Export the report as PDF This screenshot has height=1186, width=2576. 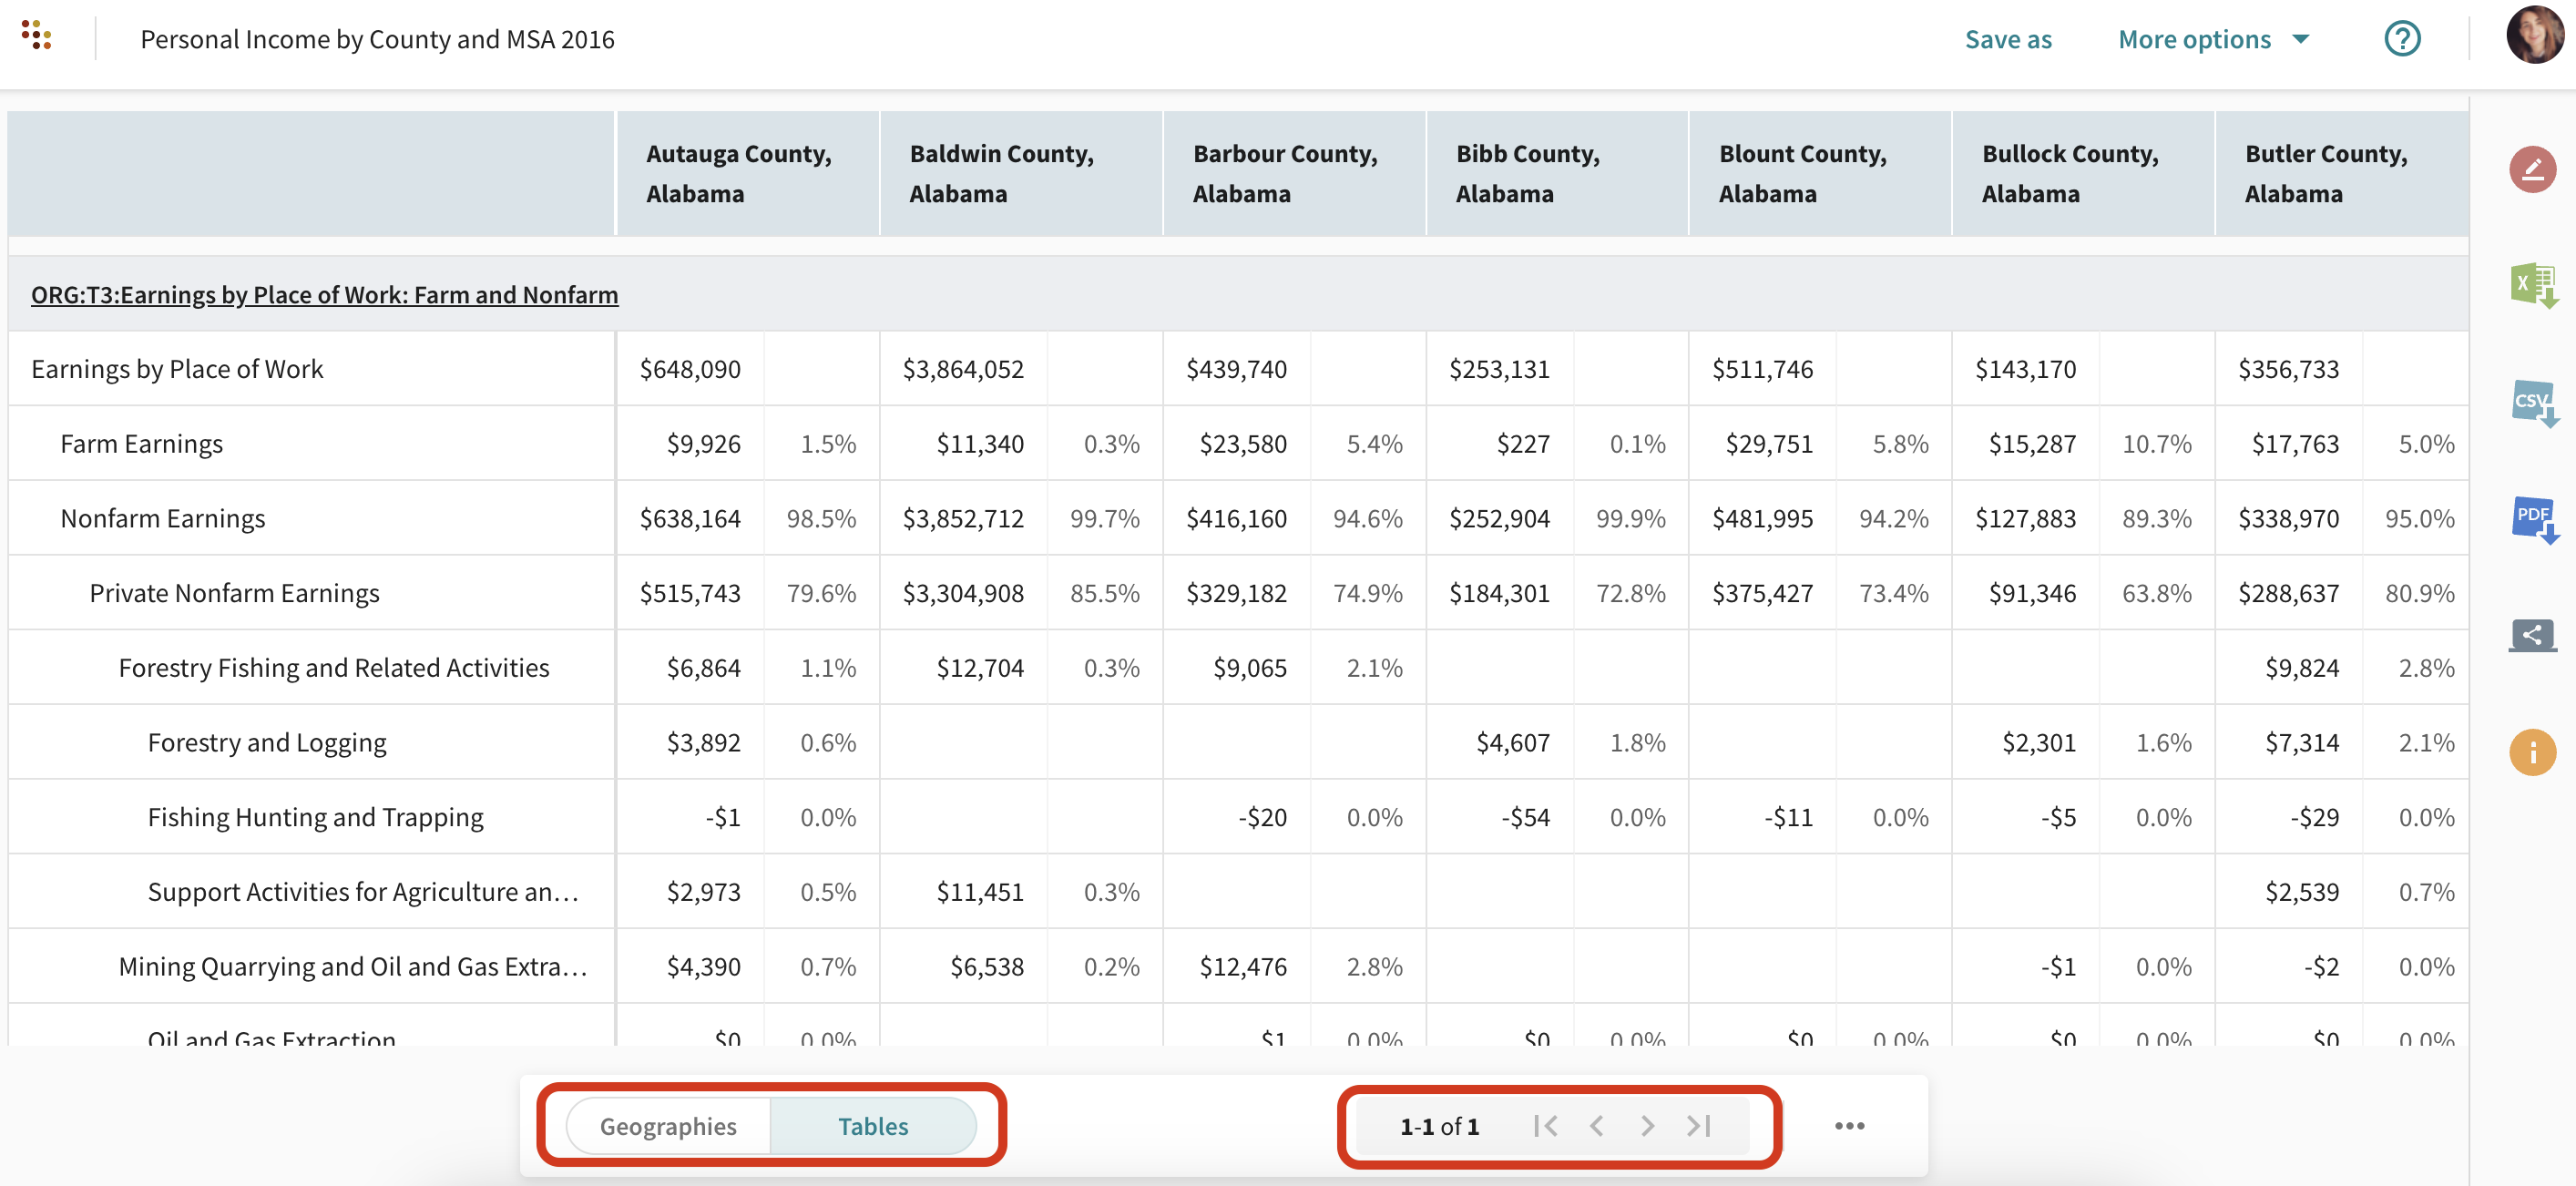(x=2531, y=518)
